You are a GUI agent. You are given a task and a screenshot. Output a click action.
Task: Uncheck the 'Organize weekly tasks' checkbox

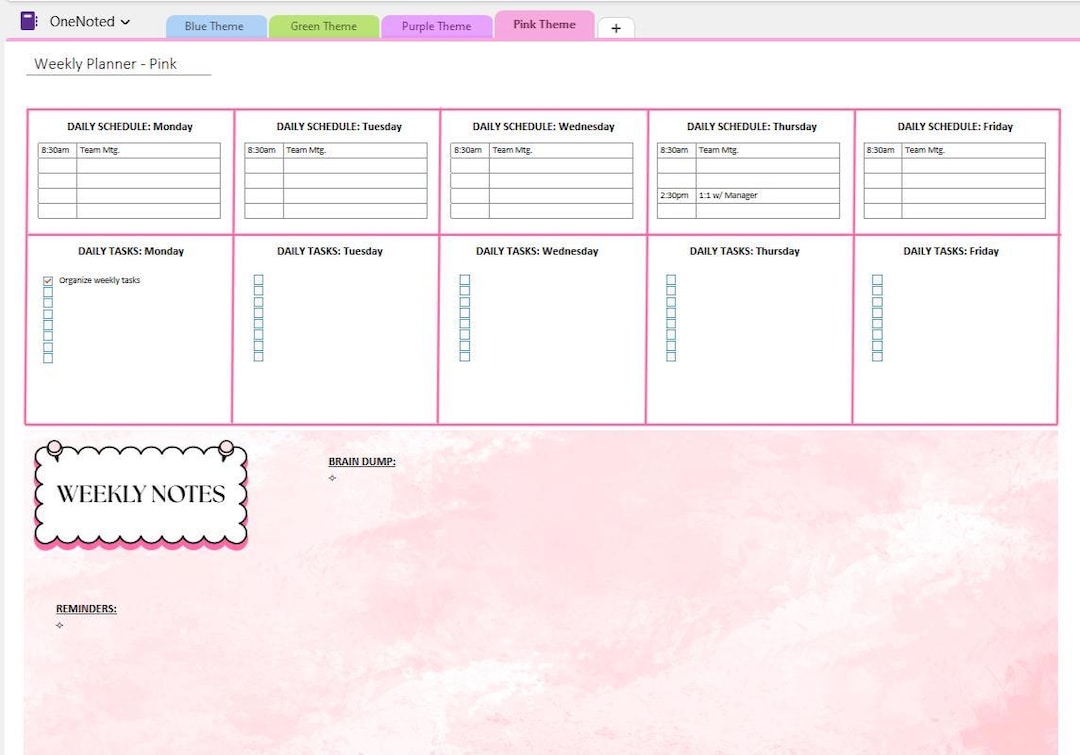(47, 281)
